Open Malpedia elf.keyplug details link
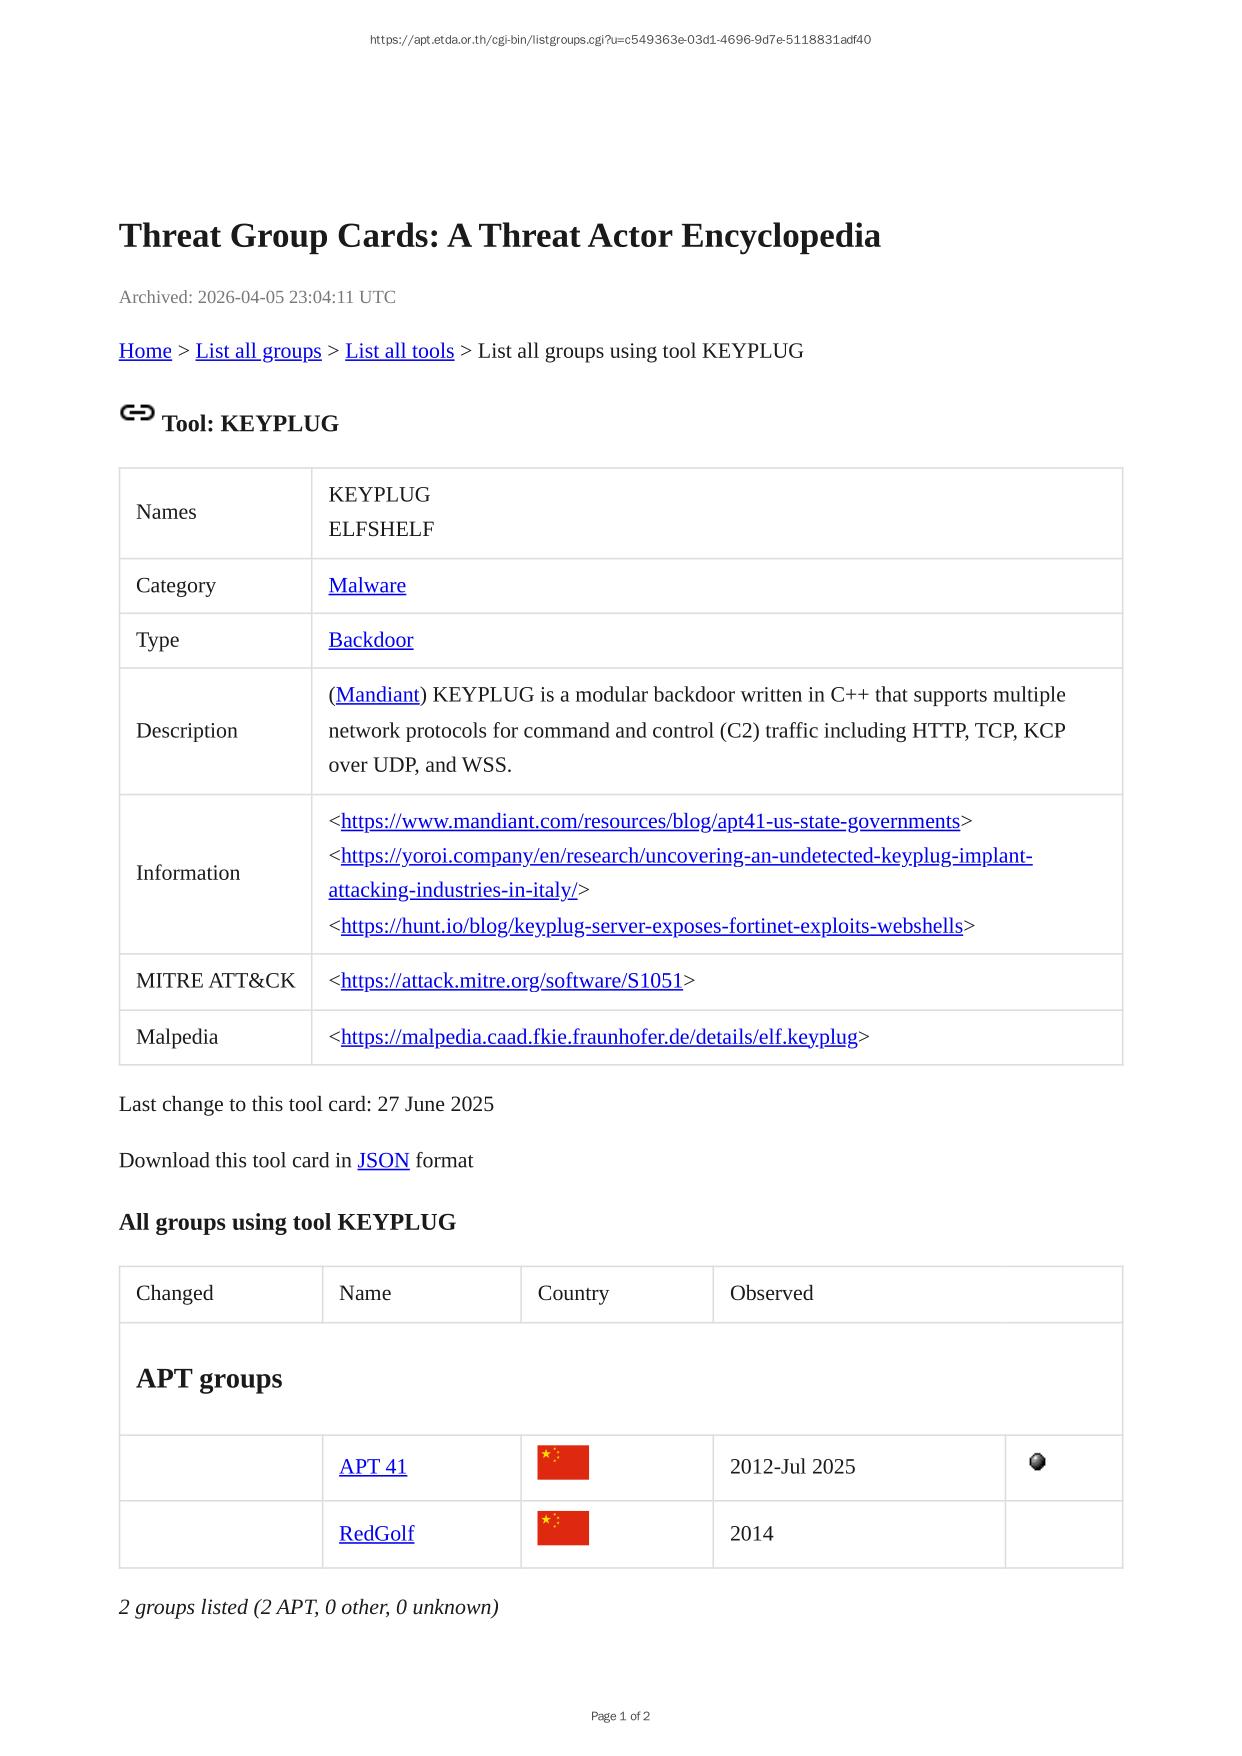Image resolution: width=1242 pixels, height=1756 pixels. click(599, 1037)
